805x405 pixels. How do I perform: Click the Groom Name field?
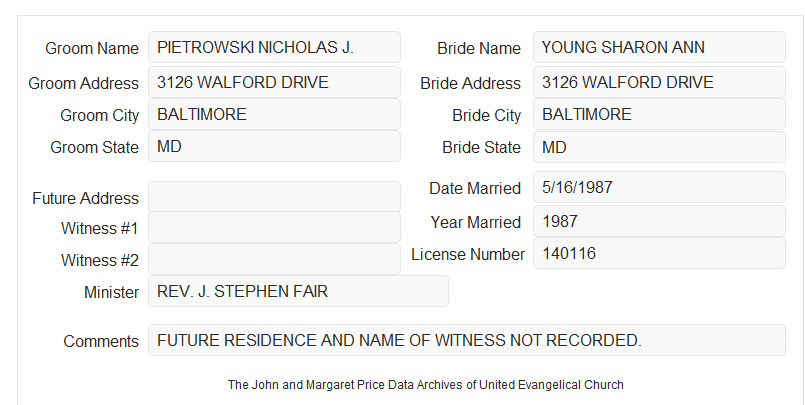point(274,47)
